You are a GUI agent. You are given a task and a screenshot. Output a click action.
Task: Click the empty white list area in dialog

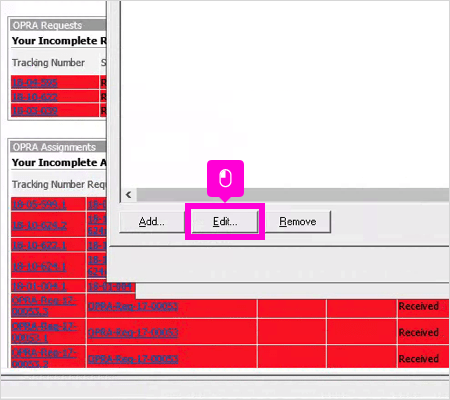(x=284, y=93)
